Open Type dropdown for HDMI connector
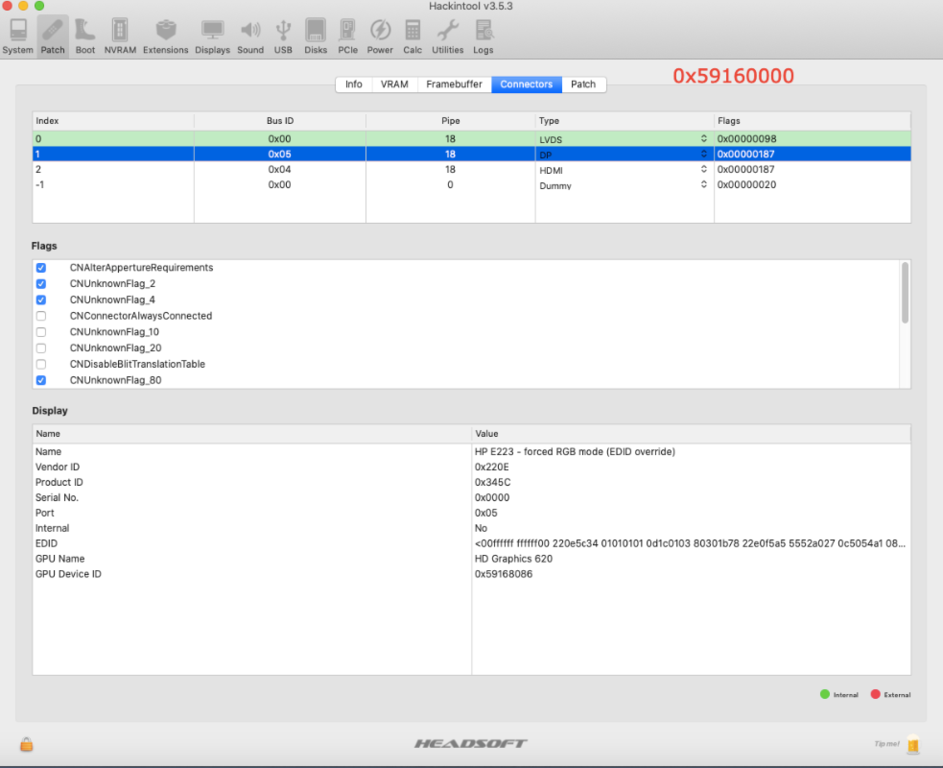 703,170
